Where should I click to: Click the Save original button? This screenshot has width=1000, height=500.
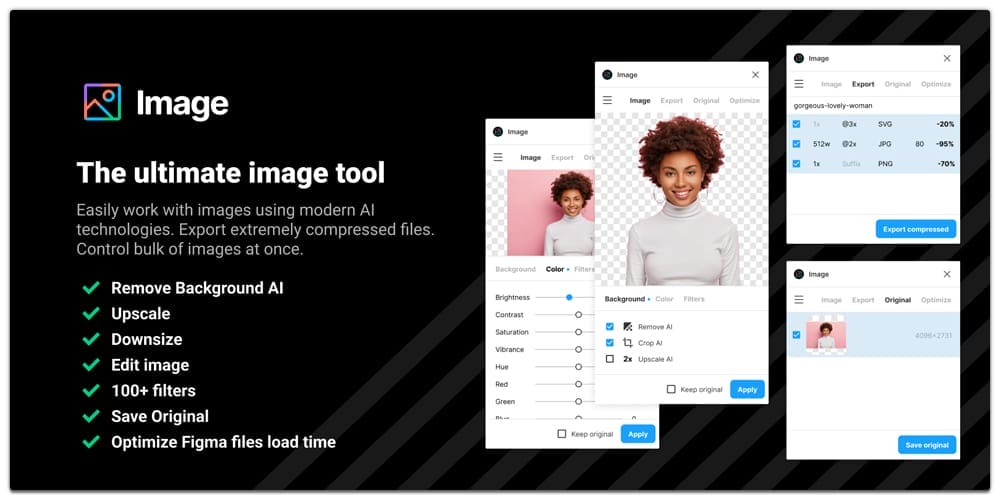(x=927, y=445)
